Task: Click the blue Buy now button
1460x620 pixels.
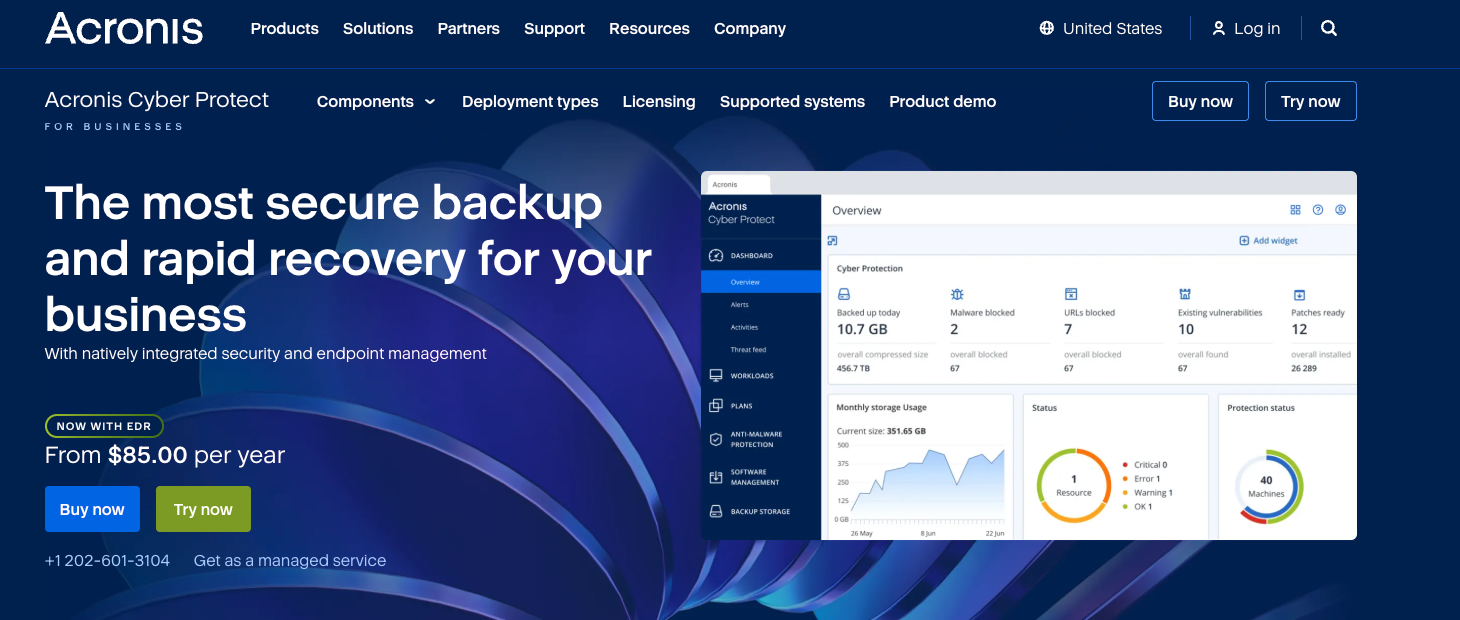Action: point(92,509)
